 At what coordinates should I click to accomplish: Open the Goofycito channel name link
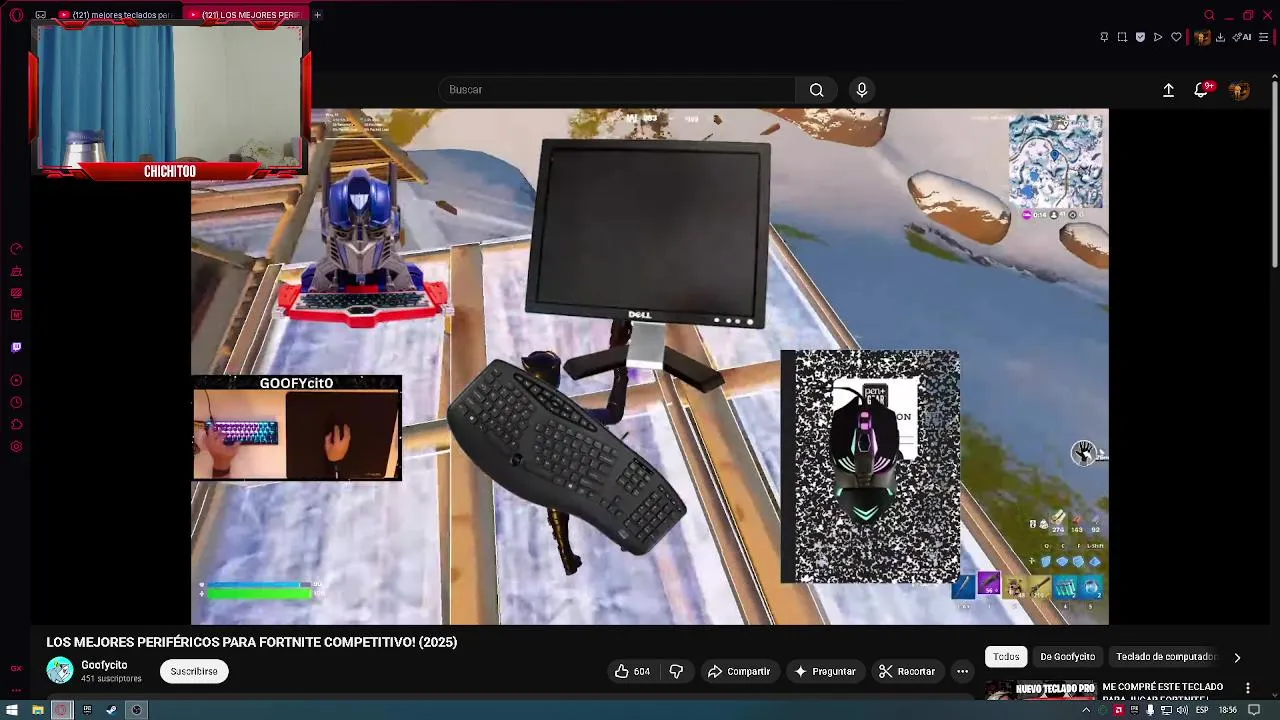point(104,665)
